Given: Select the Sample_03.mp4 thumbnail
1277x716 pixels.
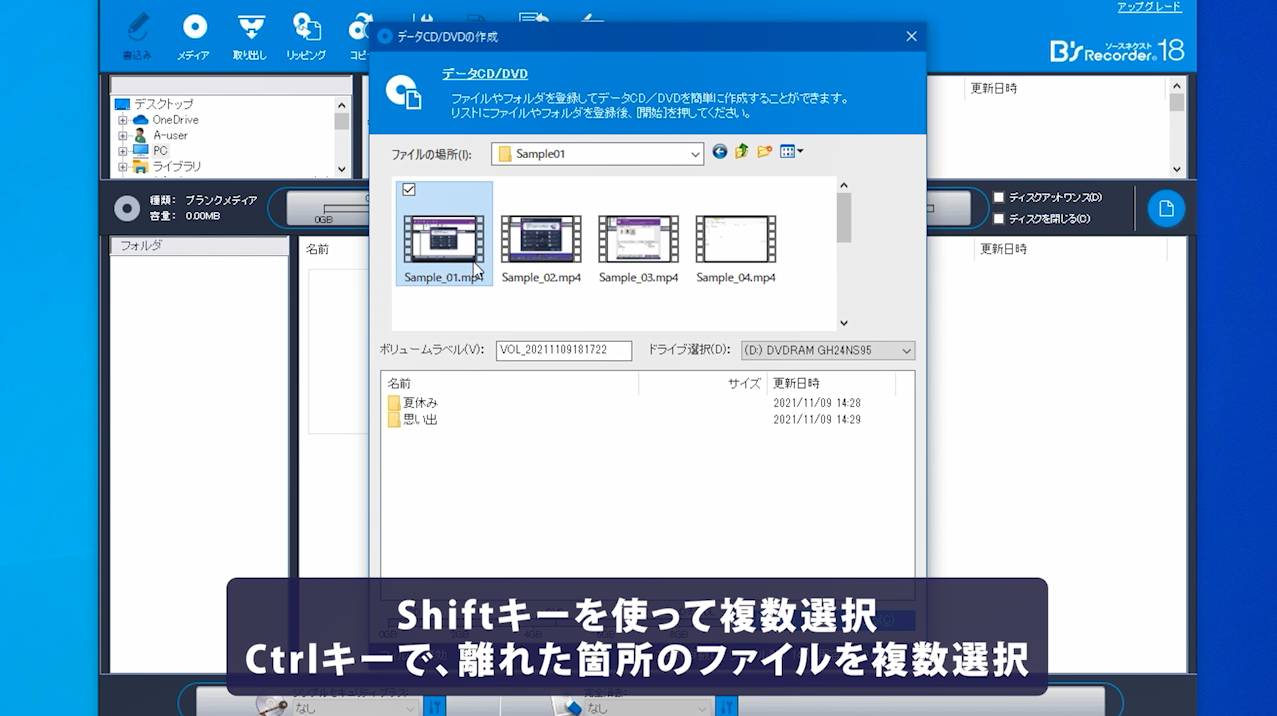Looking at the screenshot, I should coord(637,239).
